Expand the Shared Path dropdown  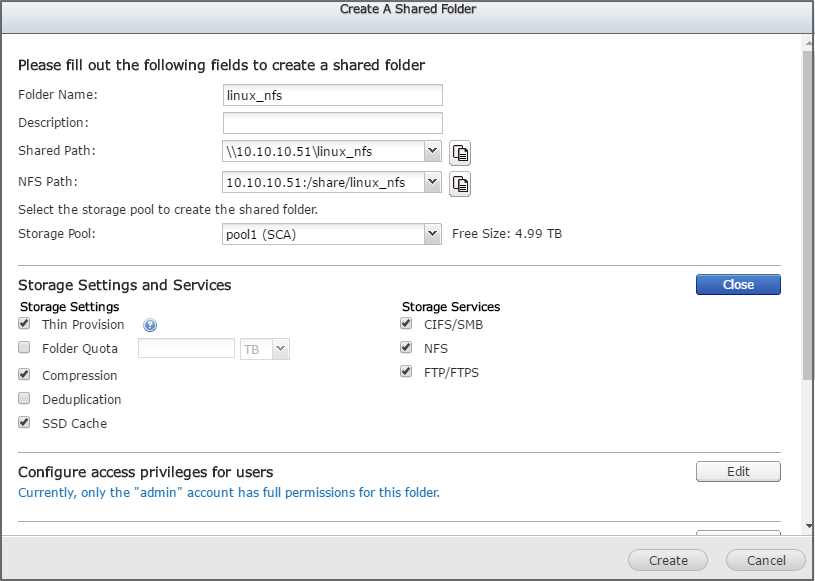click(432, 151)
